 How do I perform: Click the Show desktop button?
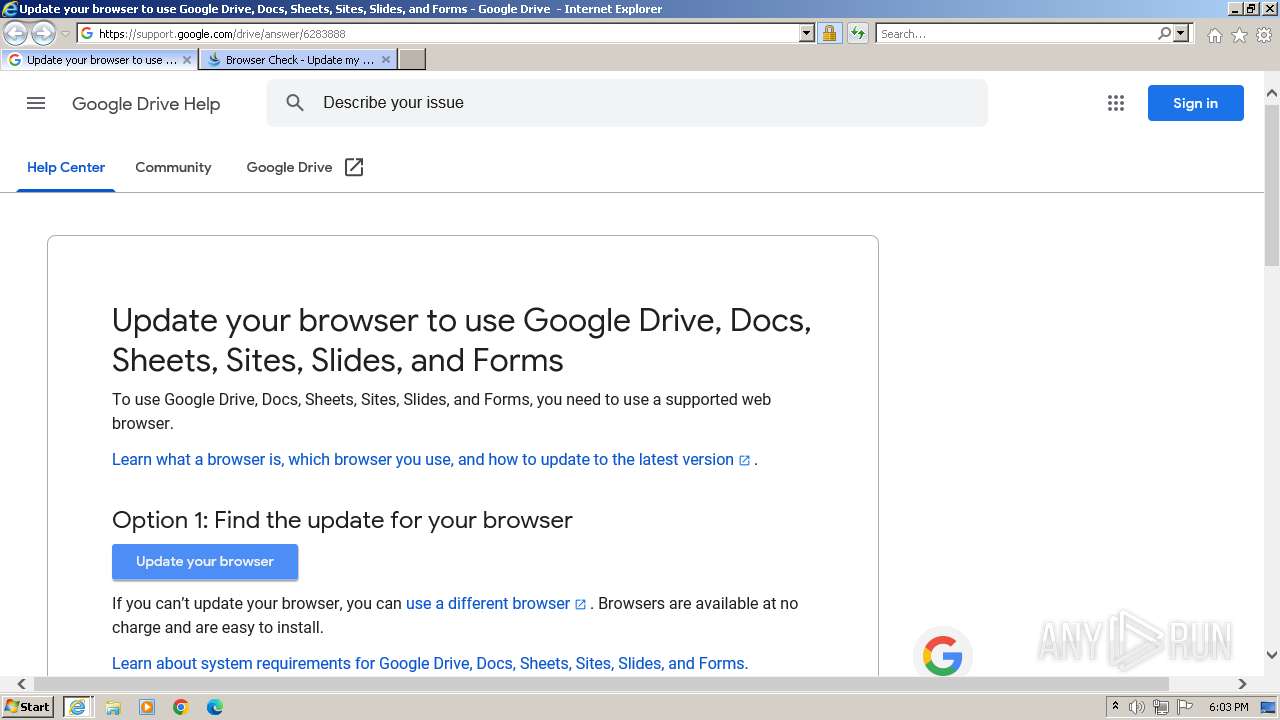[x=1269, y=707]
